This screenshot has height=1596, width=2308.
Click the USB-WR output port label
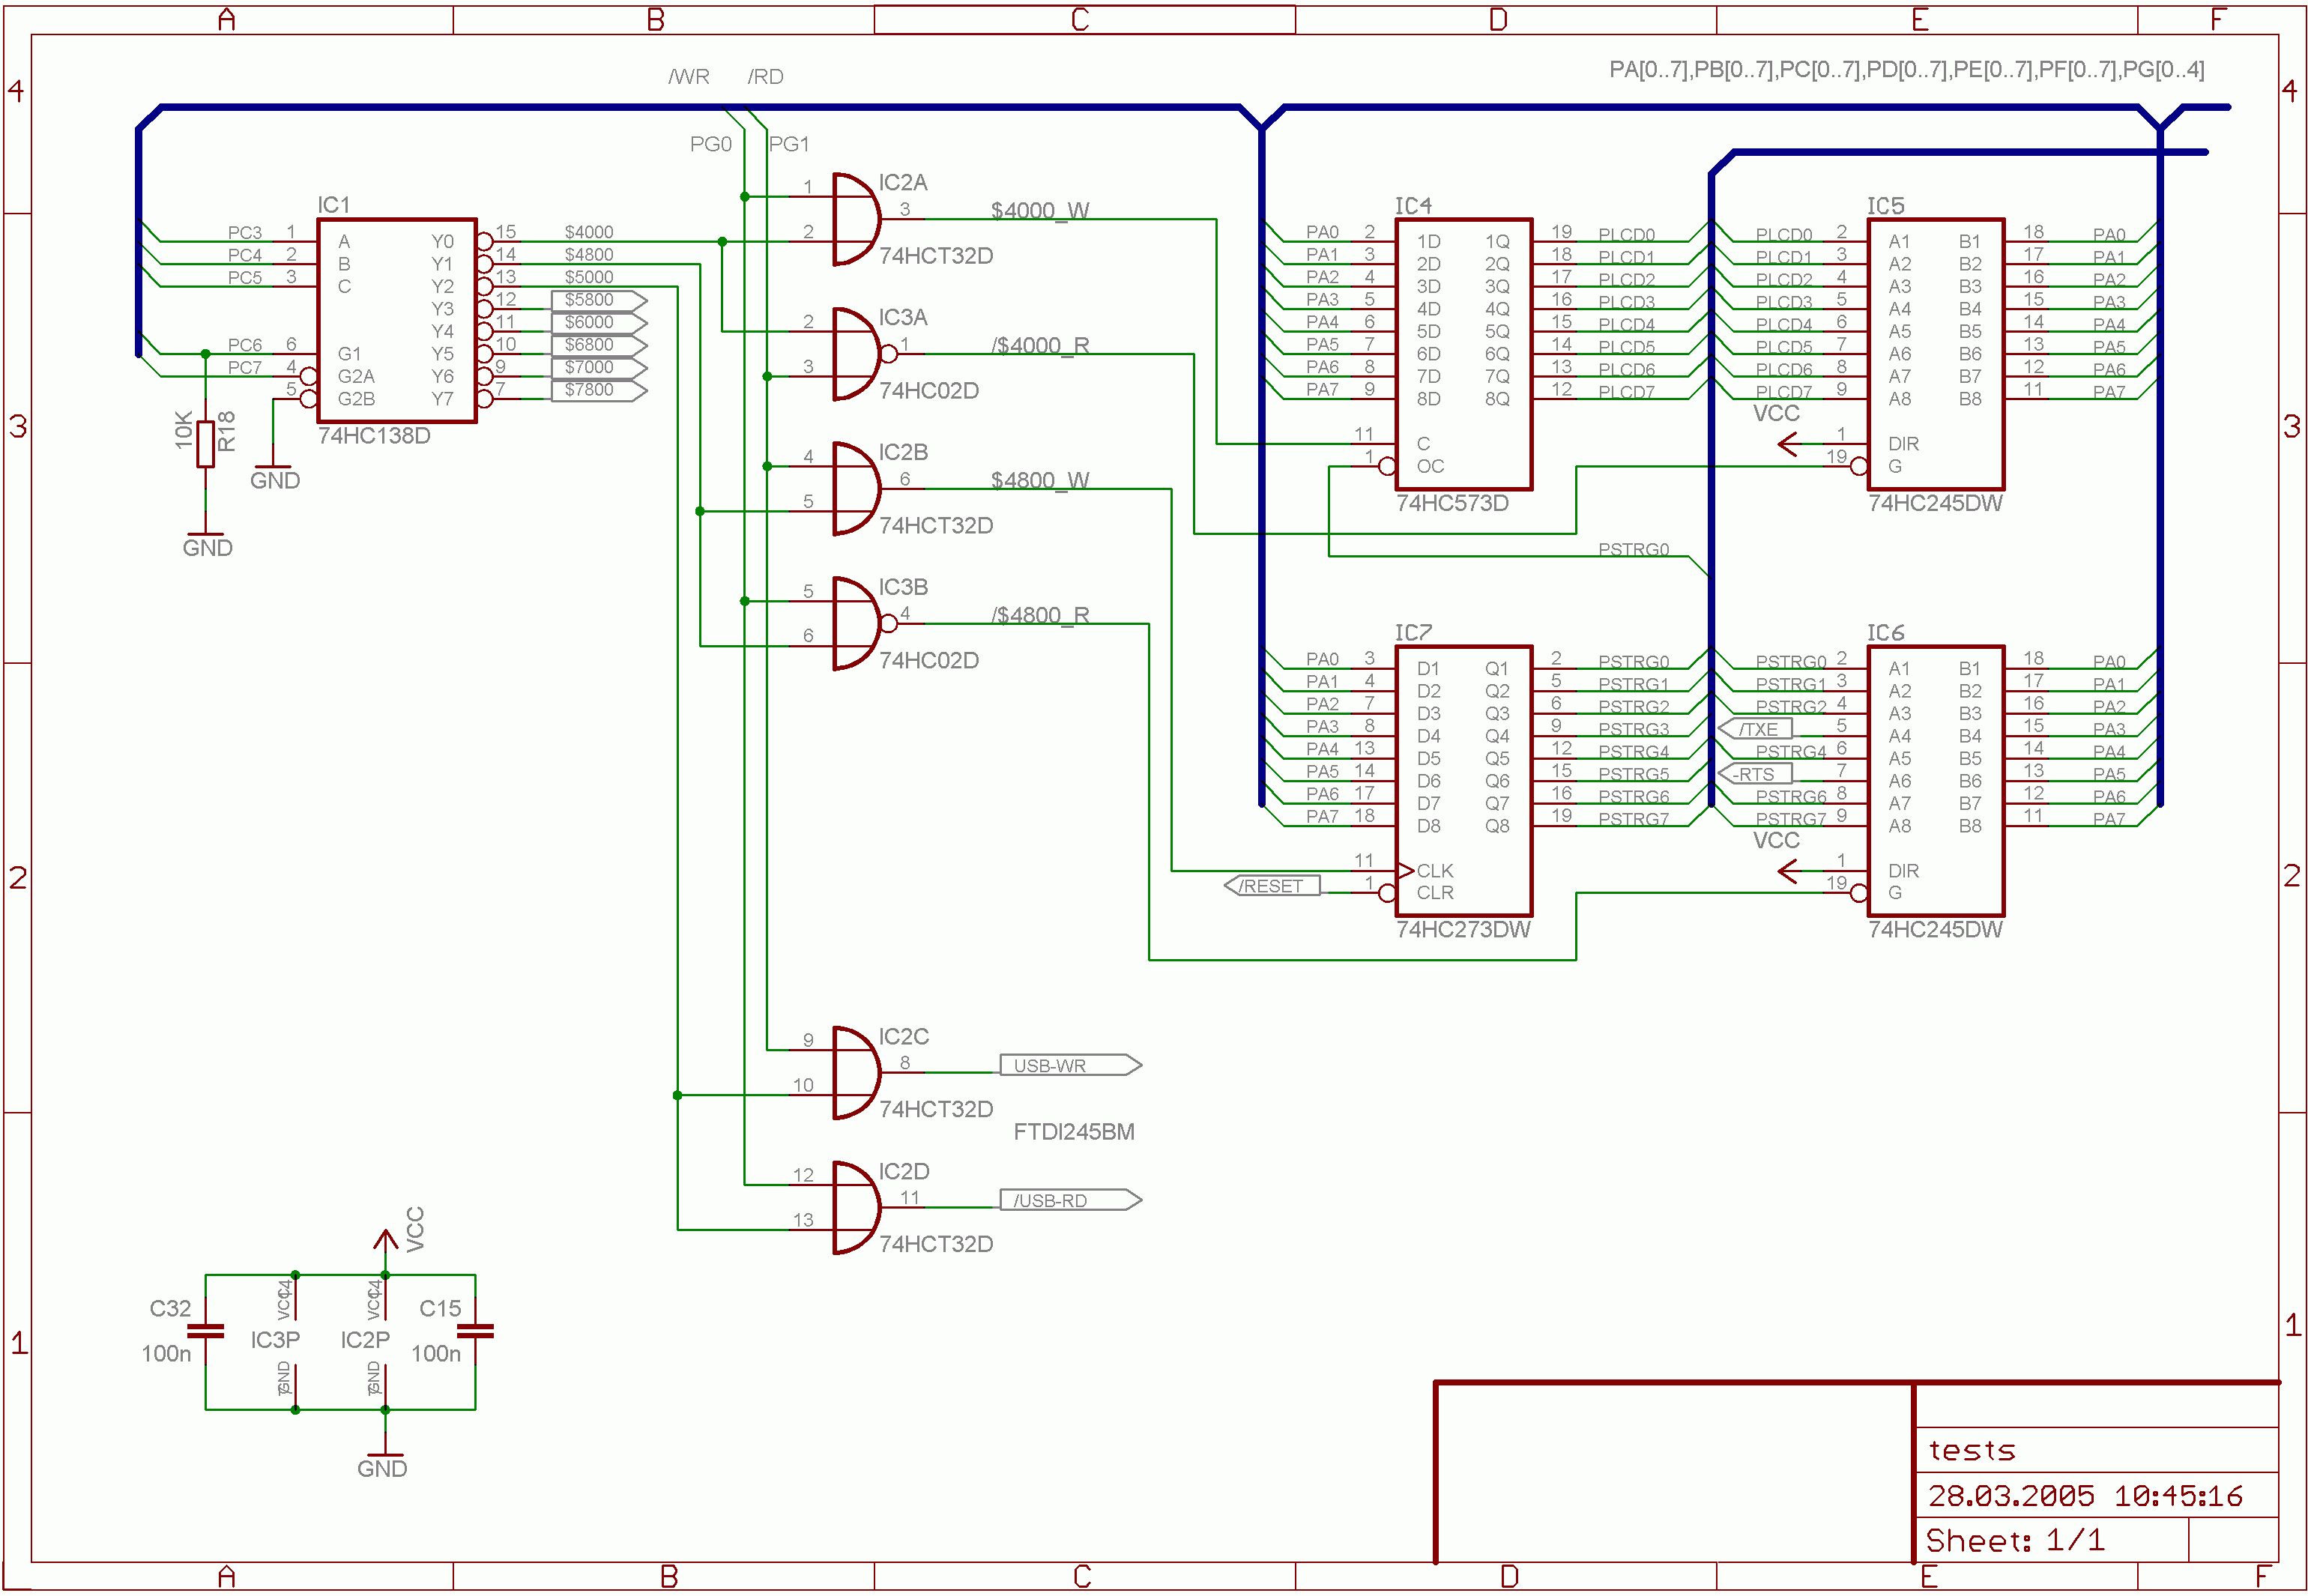[x=1068, y=1065]
